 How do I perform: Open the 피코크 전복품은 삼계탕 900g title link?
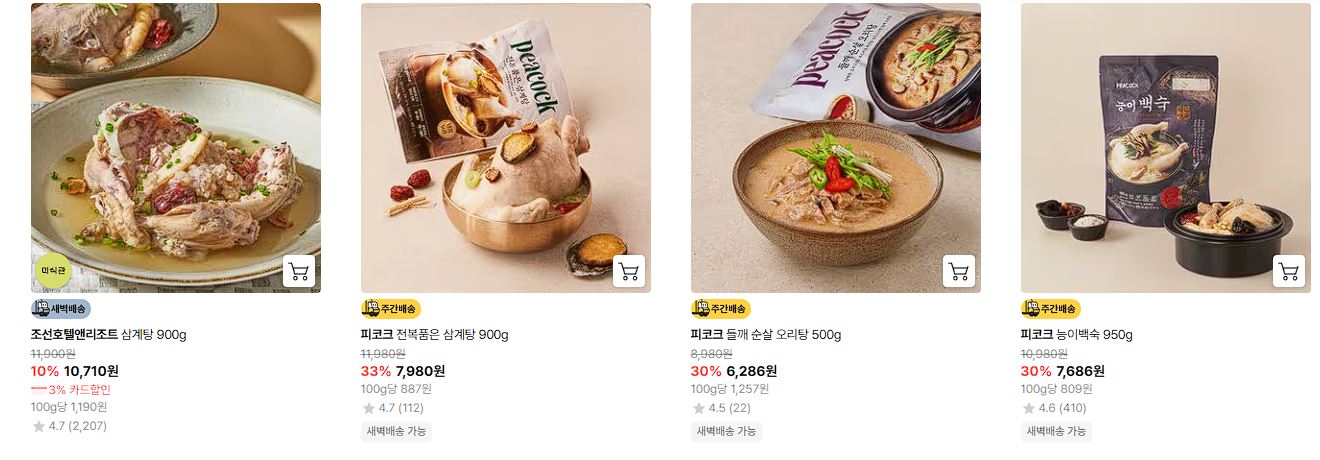click(435, 335)
